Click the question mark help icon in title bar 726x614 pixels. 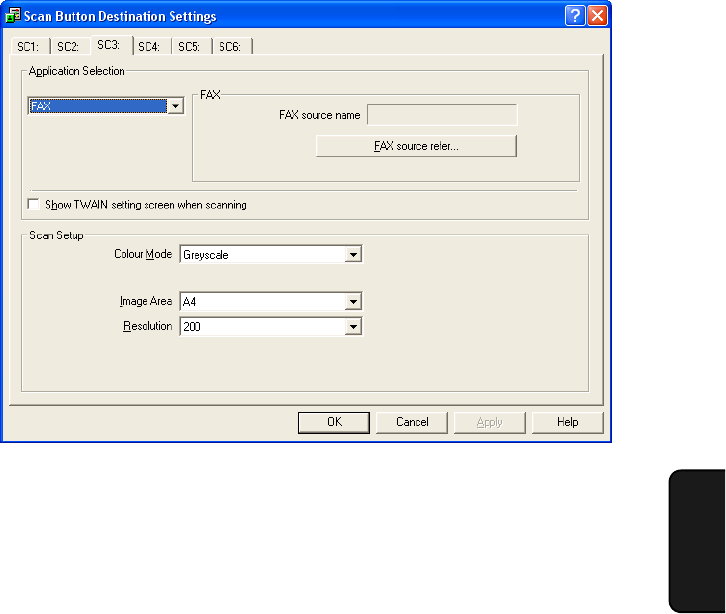(574, 16)
